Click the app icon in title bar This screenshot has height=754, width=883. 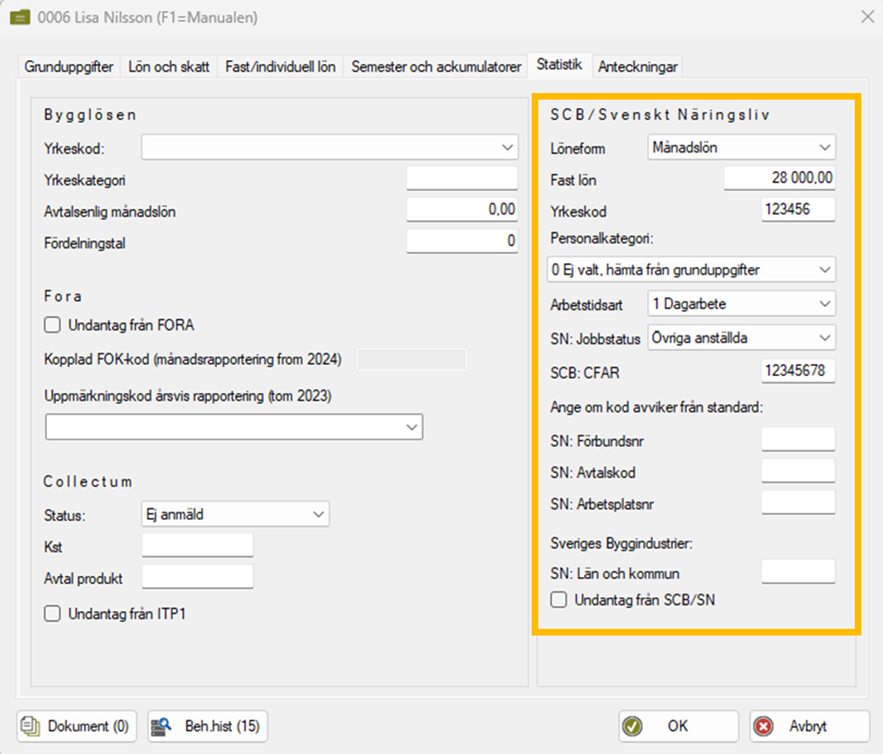[19, 15]
